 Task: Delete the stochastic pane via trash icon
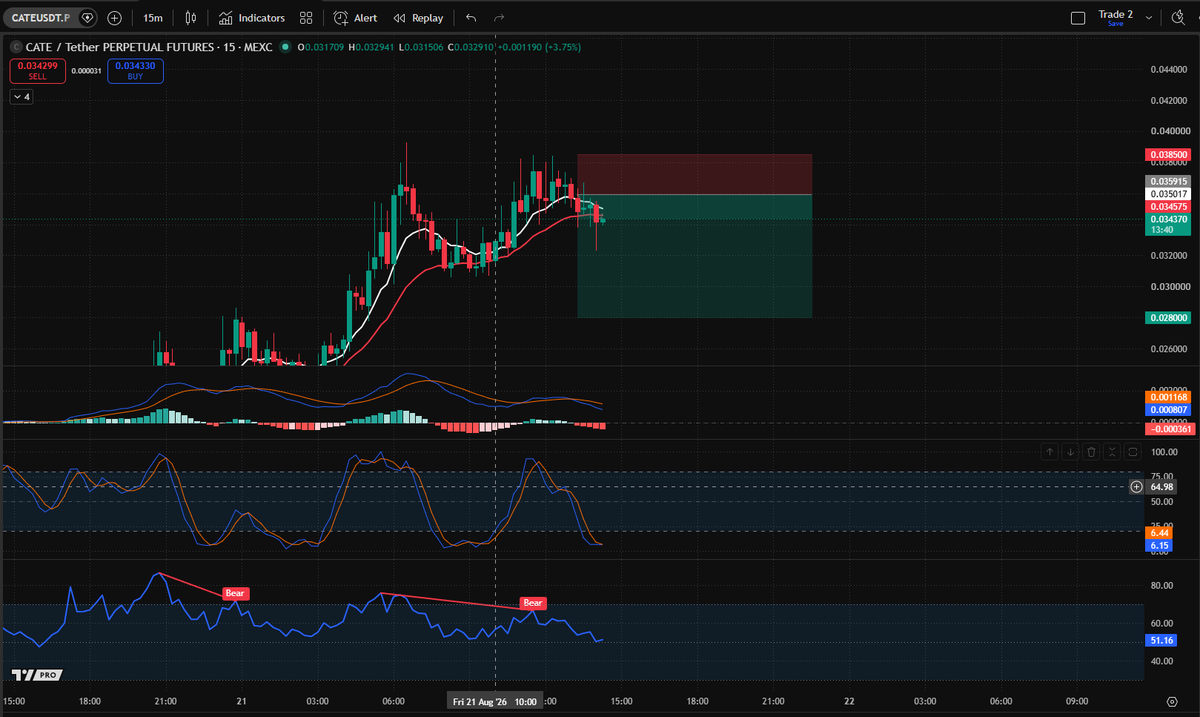tap(1091, 452)
